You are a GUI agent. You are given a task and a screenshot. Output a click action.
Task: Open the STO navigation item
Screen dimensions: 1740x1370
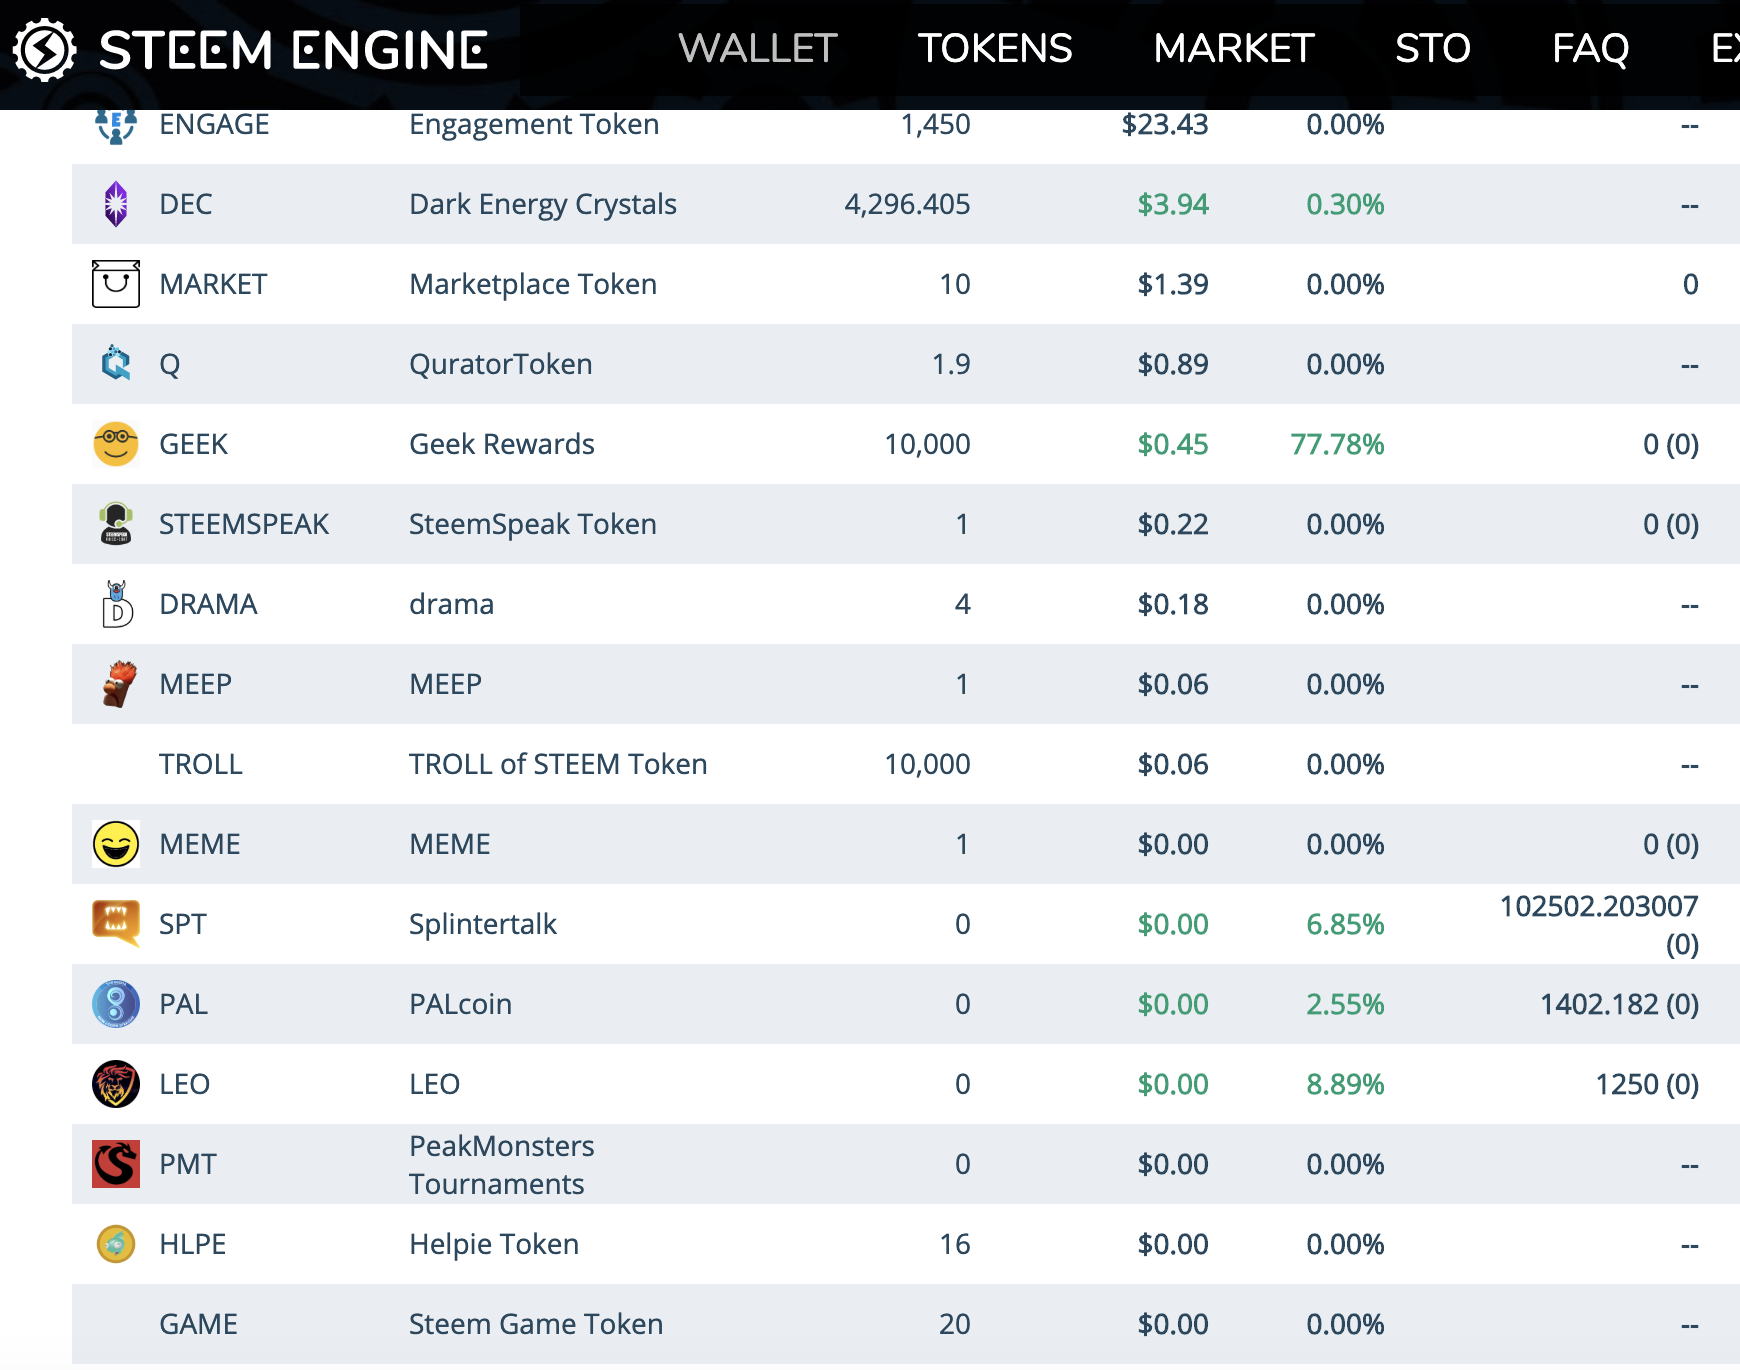tap(1432, 48)
